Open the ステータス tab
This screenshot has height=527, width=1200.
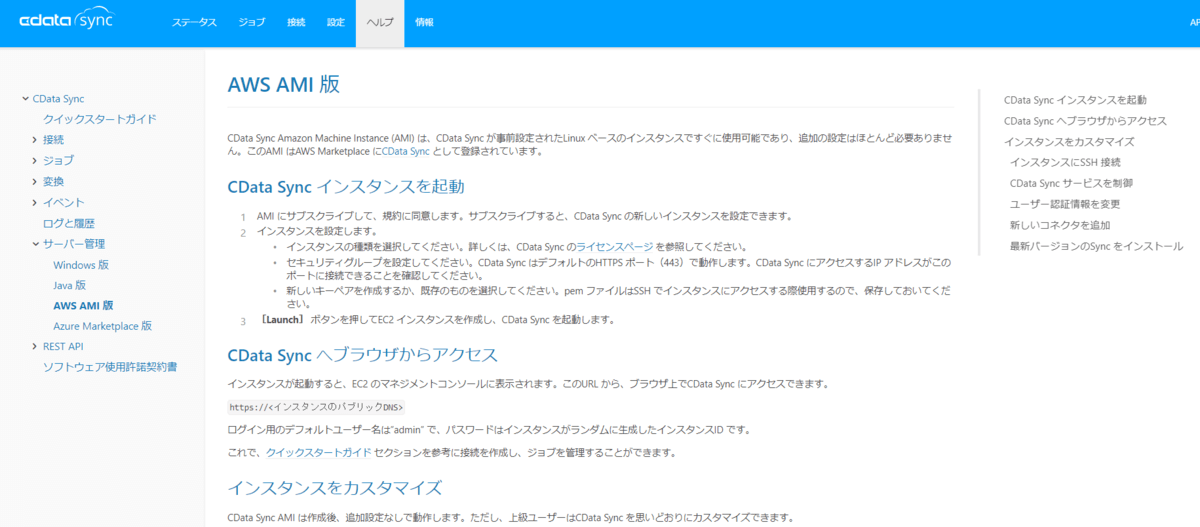[x=194, y=23]
